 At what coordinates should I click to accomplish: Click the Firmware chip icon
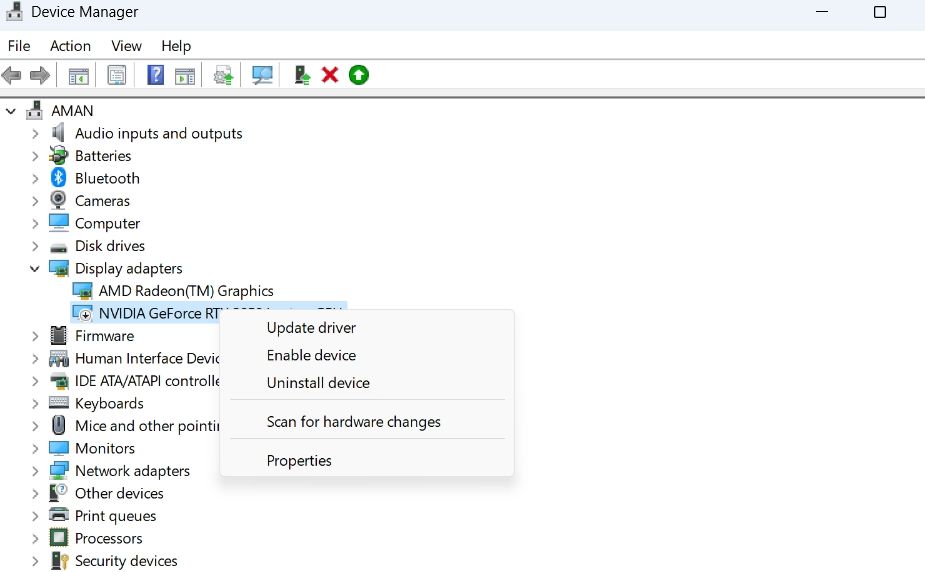[58, 335]
